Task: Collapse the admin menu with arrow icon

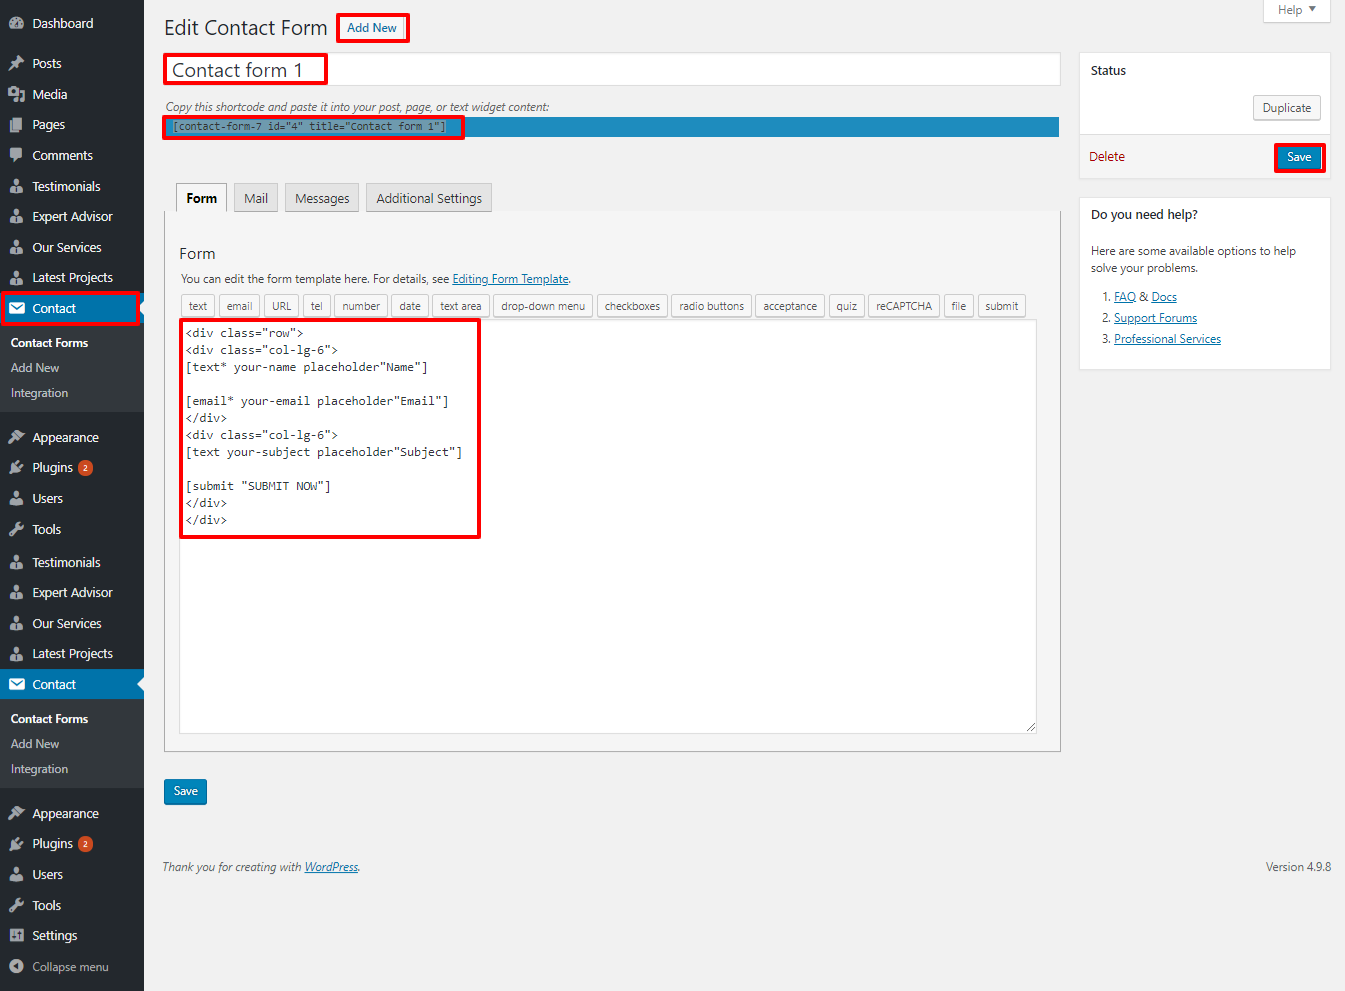Action: (16, 967)
